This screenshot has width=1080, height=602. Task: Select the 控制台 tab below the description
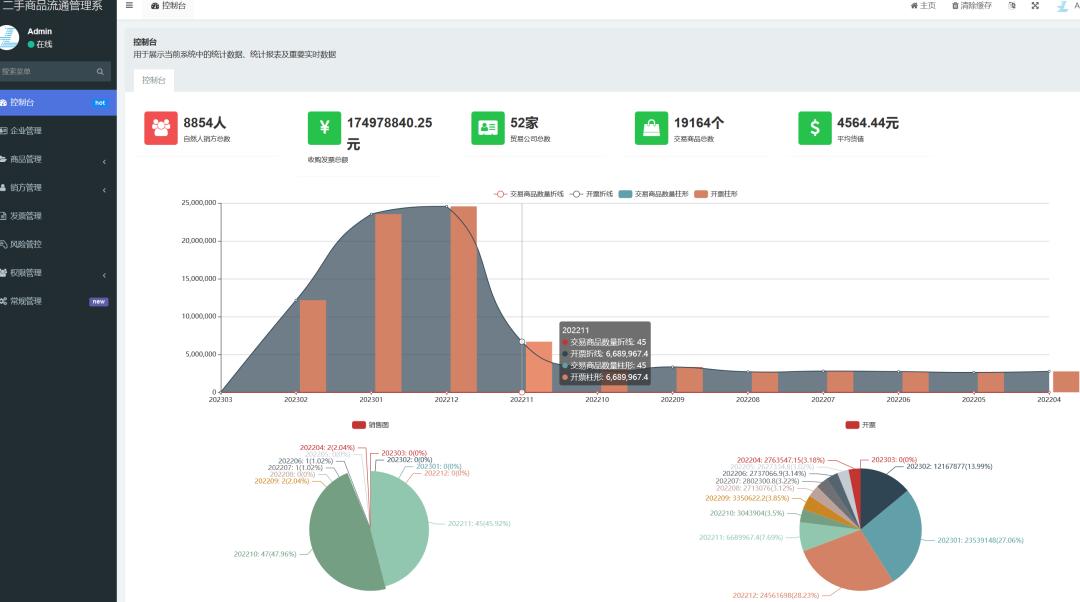[x=154, y=81]
